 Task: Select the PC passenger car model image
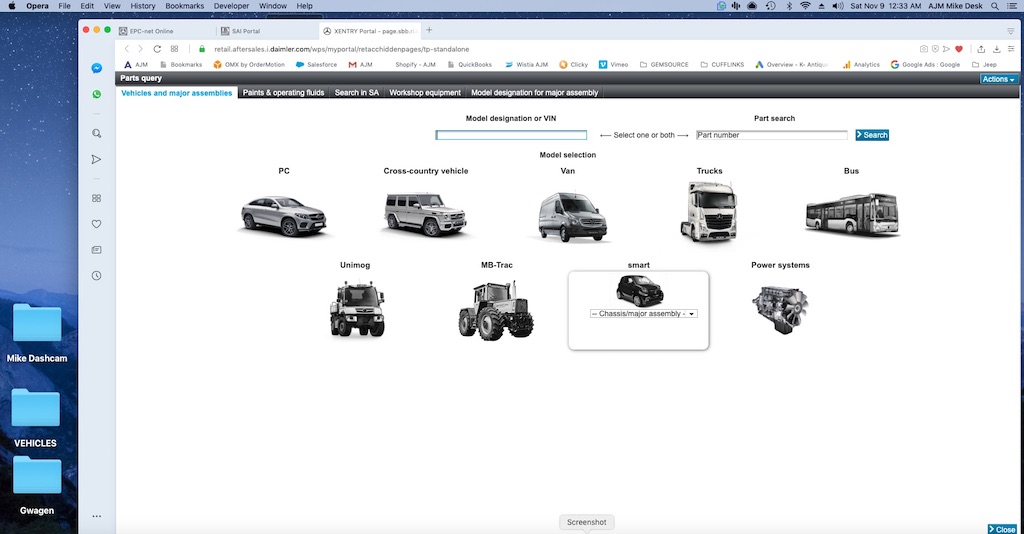pyautogui.click(x=285, y=214)
